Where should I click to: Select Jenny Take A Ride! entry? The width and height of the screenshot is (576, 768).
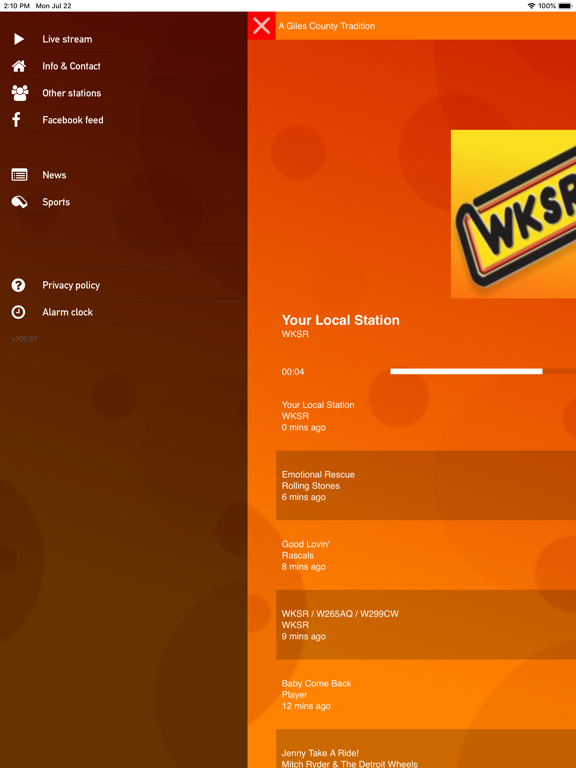426,748
